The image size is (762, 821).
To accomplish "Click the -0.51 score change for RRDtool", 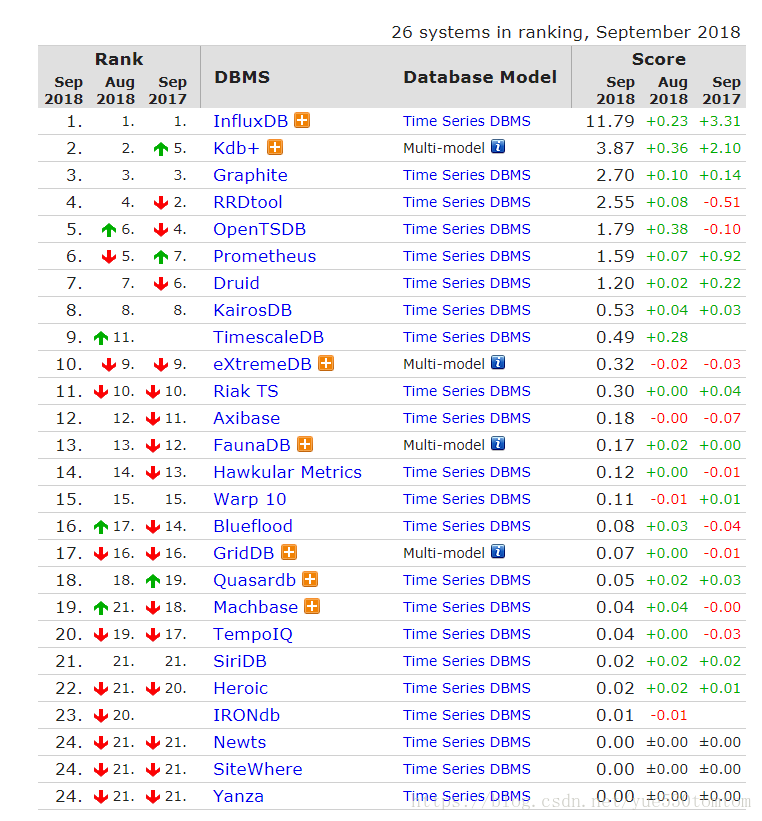I will (x=722, y=202).
